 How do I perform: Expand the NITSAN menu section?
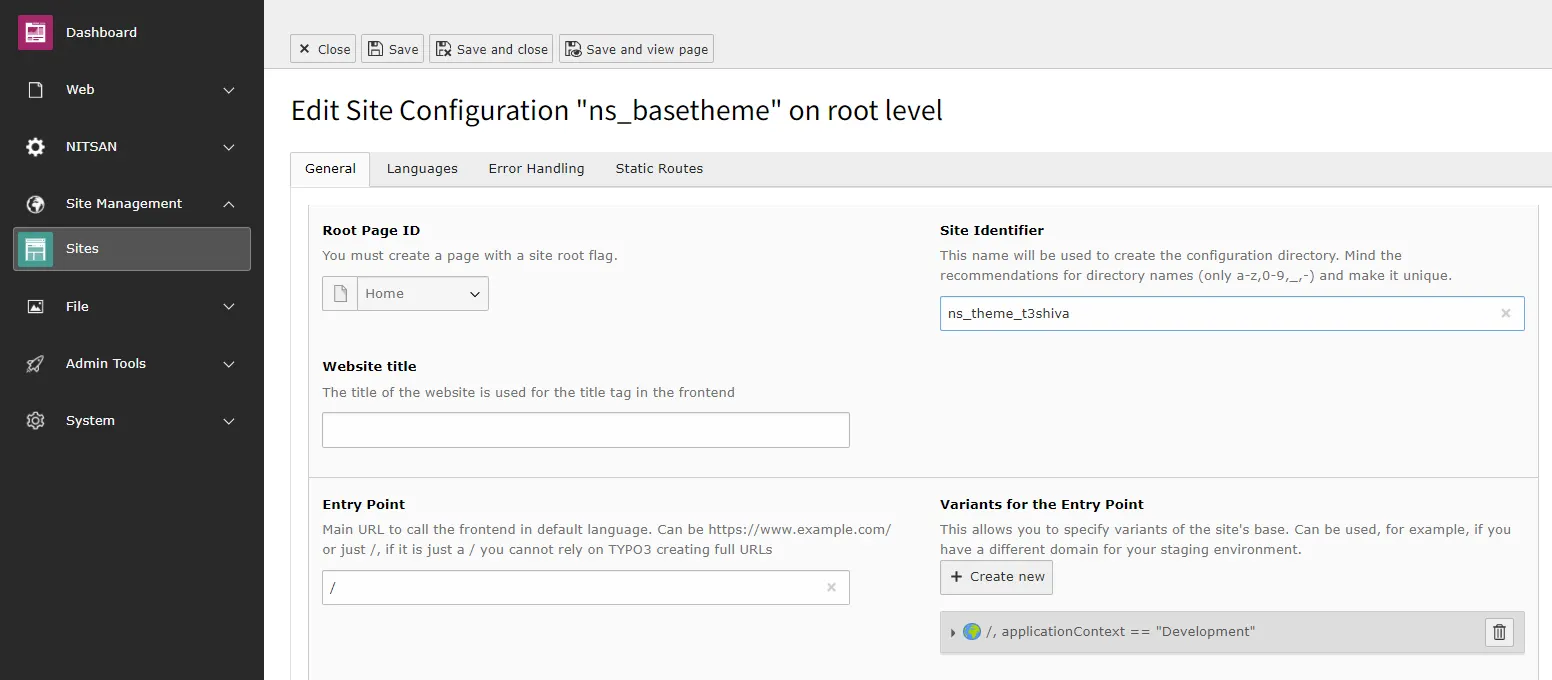pyautogui.click(x=229, y=147)
